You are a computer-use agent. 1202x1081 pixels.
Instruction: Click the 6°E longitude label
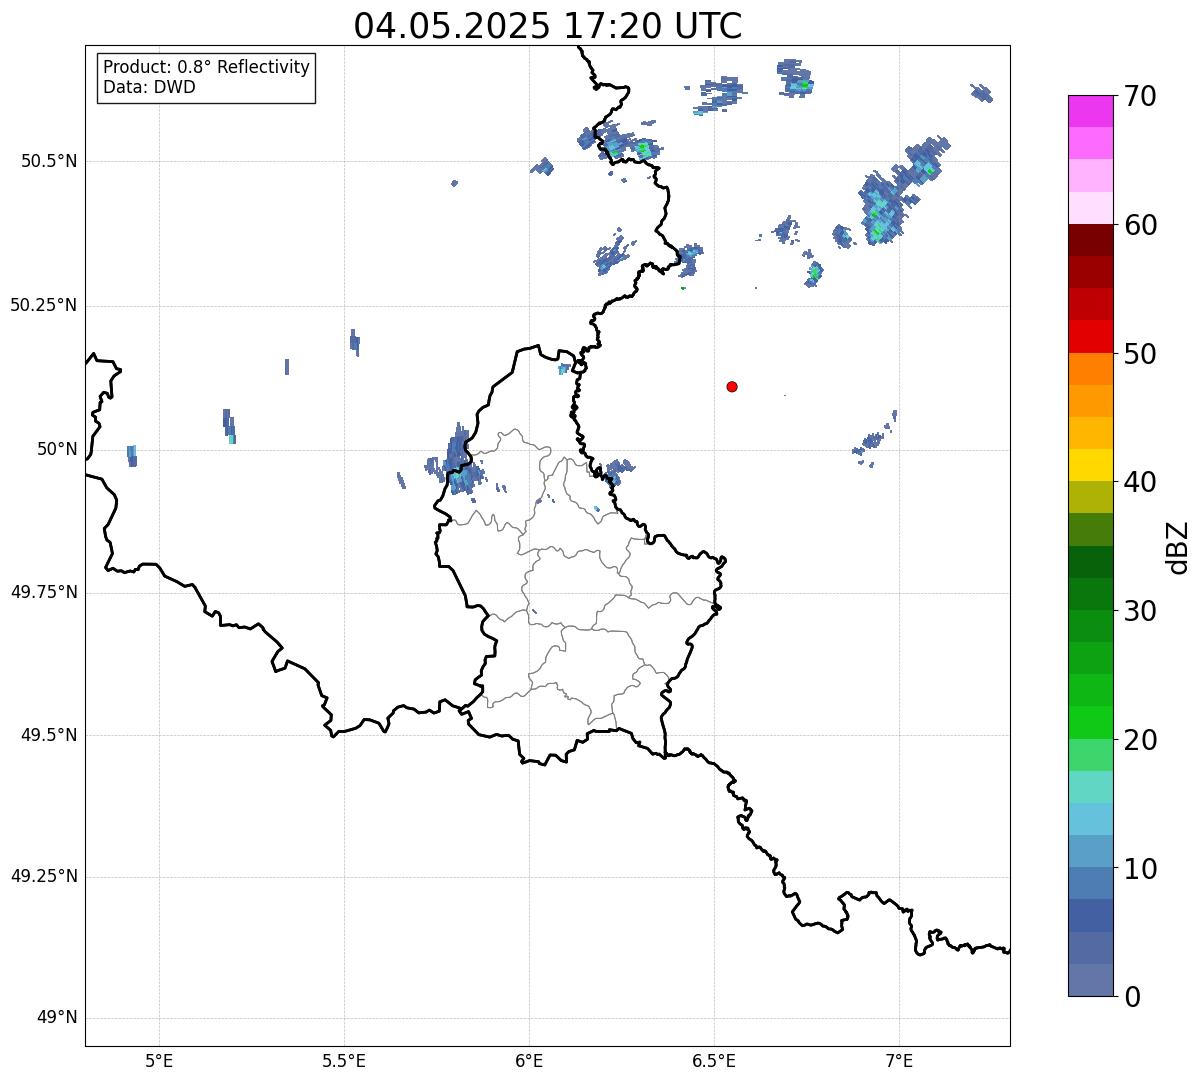click(529, 1060)
